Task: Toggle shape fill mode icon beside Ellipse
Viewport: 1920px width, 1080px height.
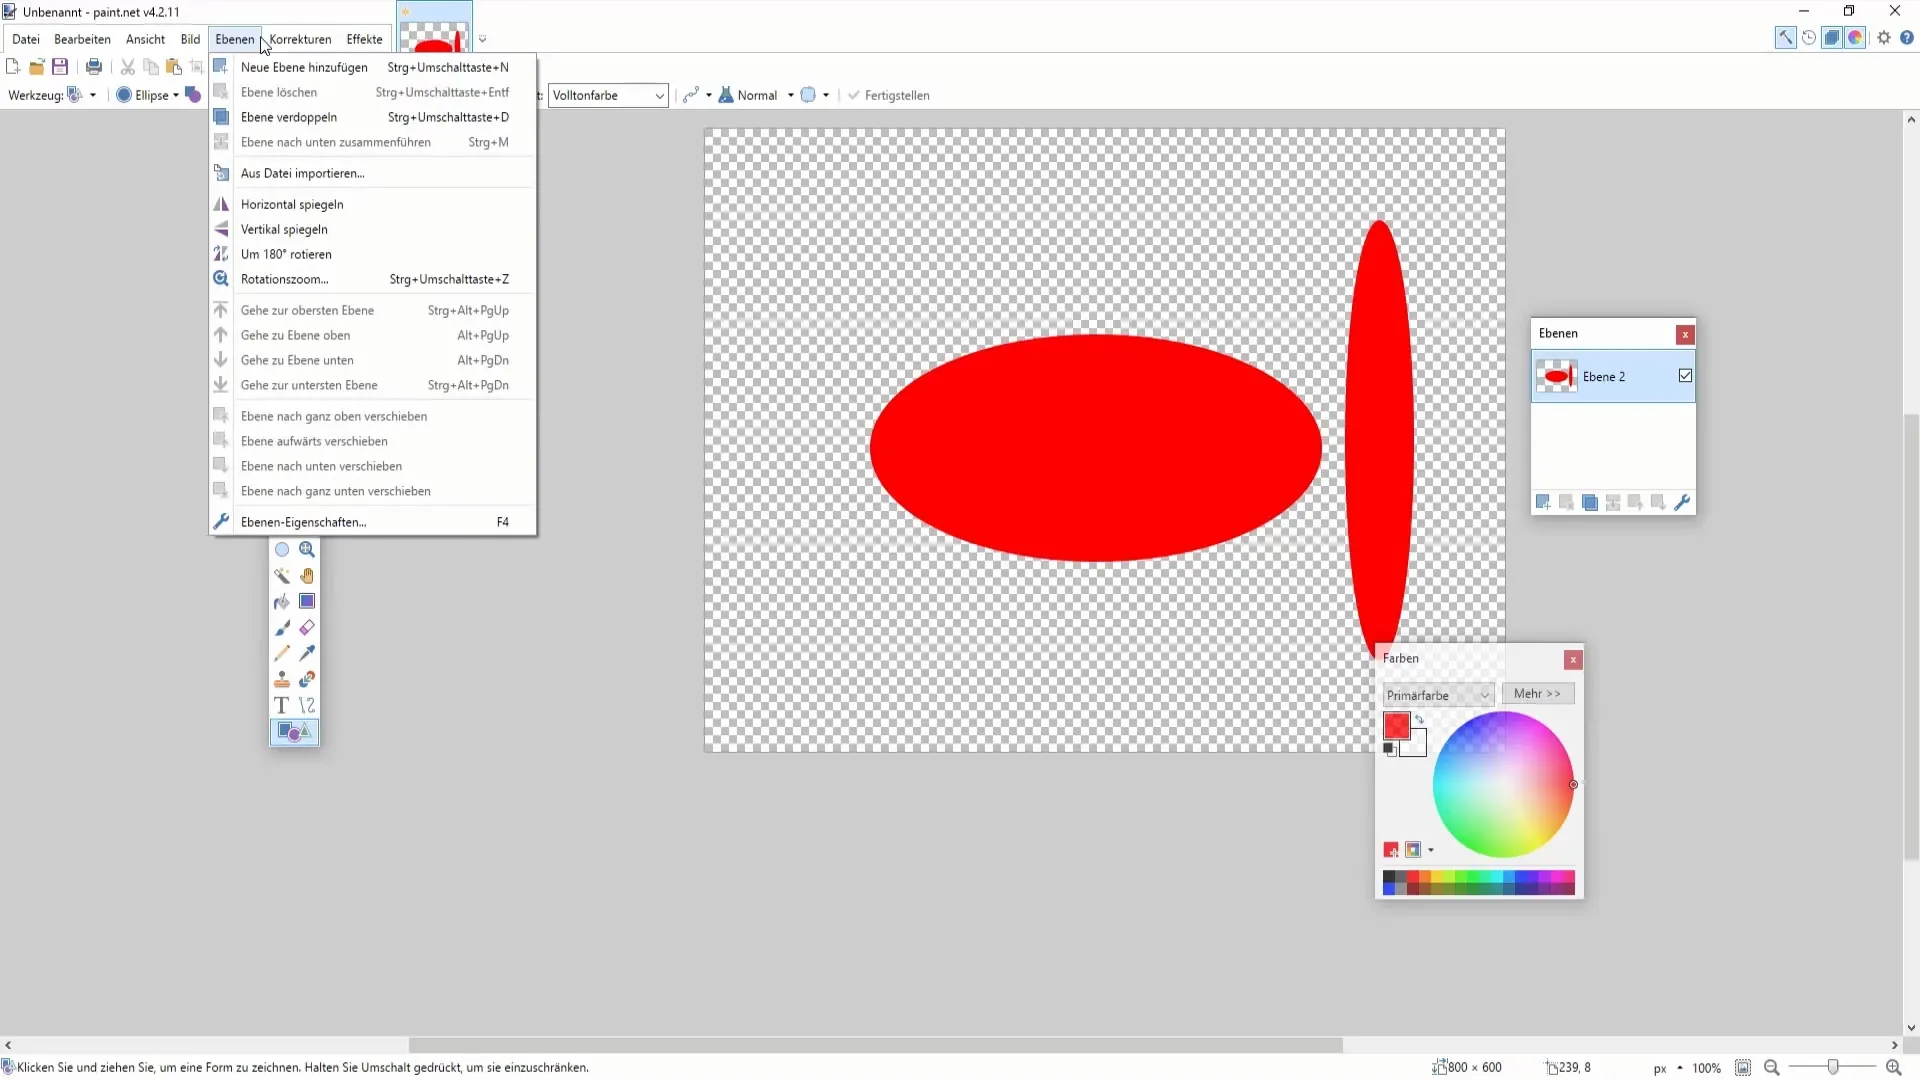Action: (x=193, y=95)
